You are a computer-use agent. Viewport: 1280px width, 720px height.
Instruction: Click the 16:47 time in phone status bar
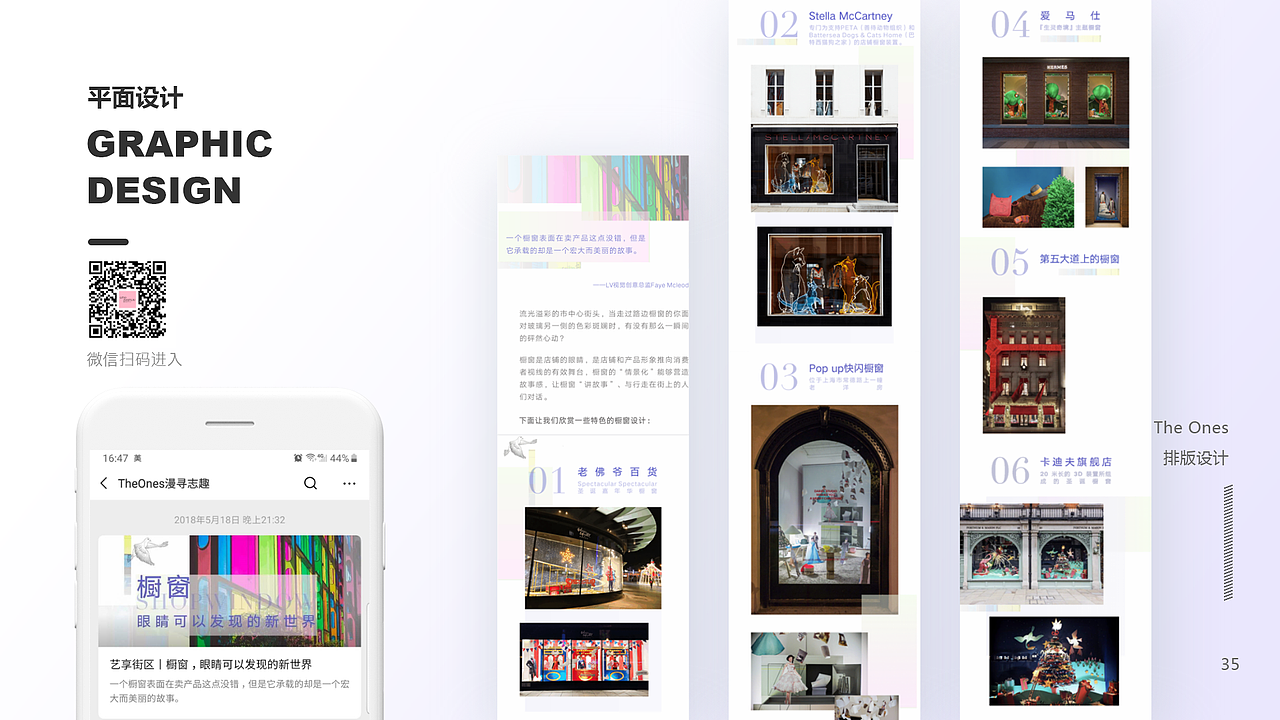(x=115, y=458)
